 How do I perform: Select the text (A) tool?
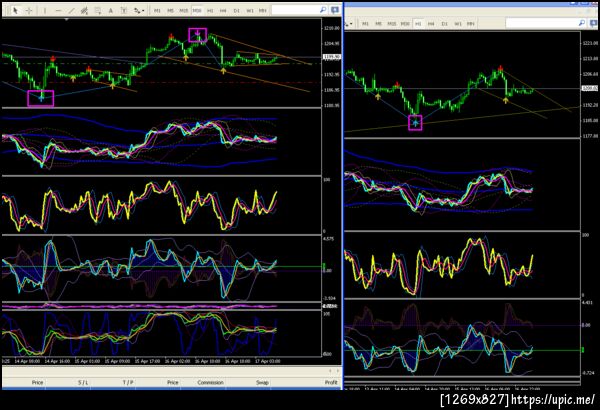(111, 11)
